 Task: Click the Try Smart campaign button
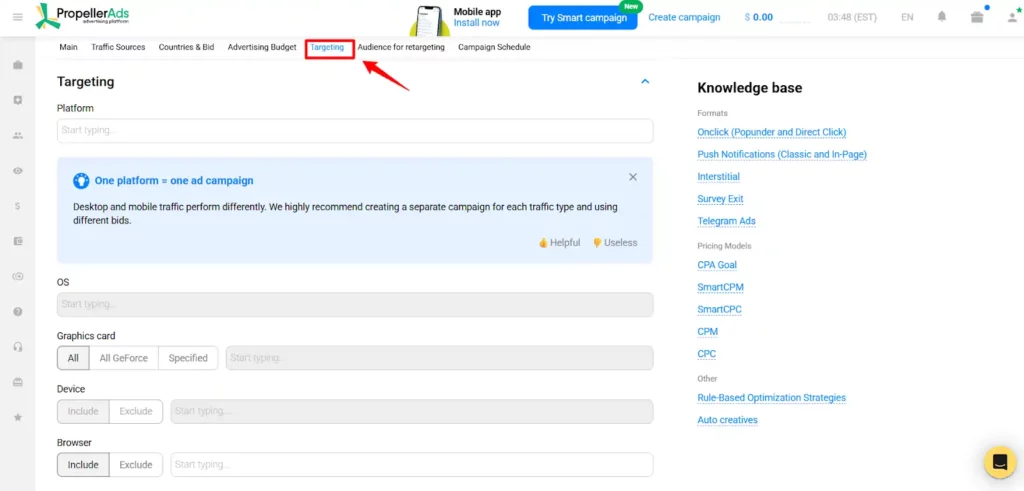coord(582,17)
